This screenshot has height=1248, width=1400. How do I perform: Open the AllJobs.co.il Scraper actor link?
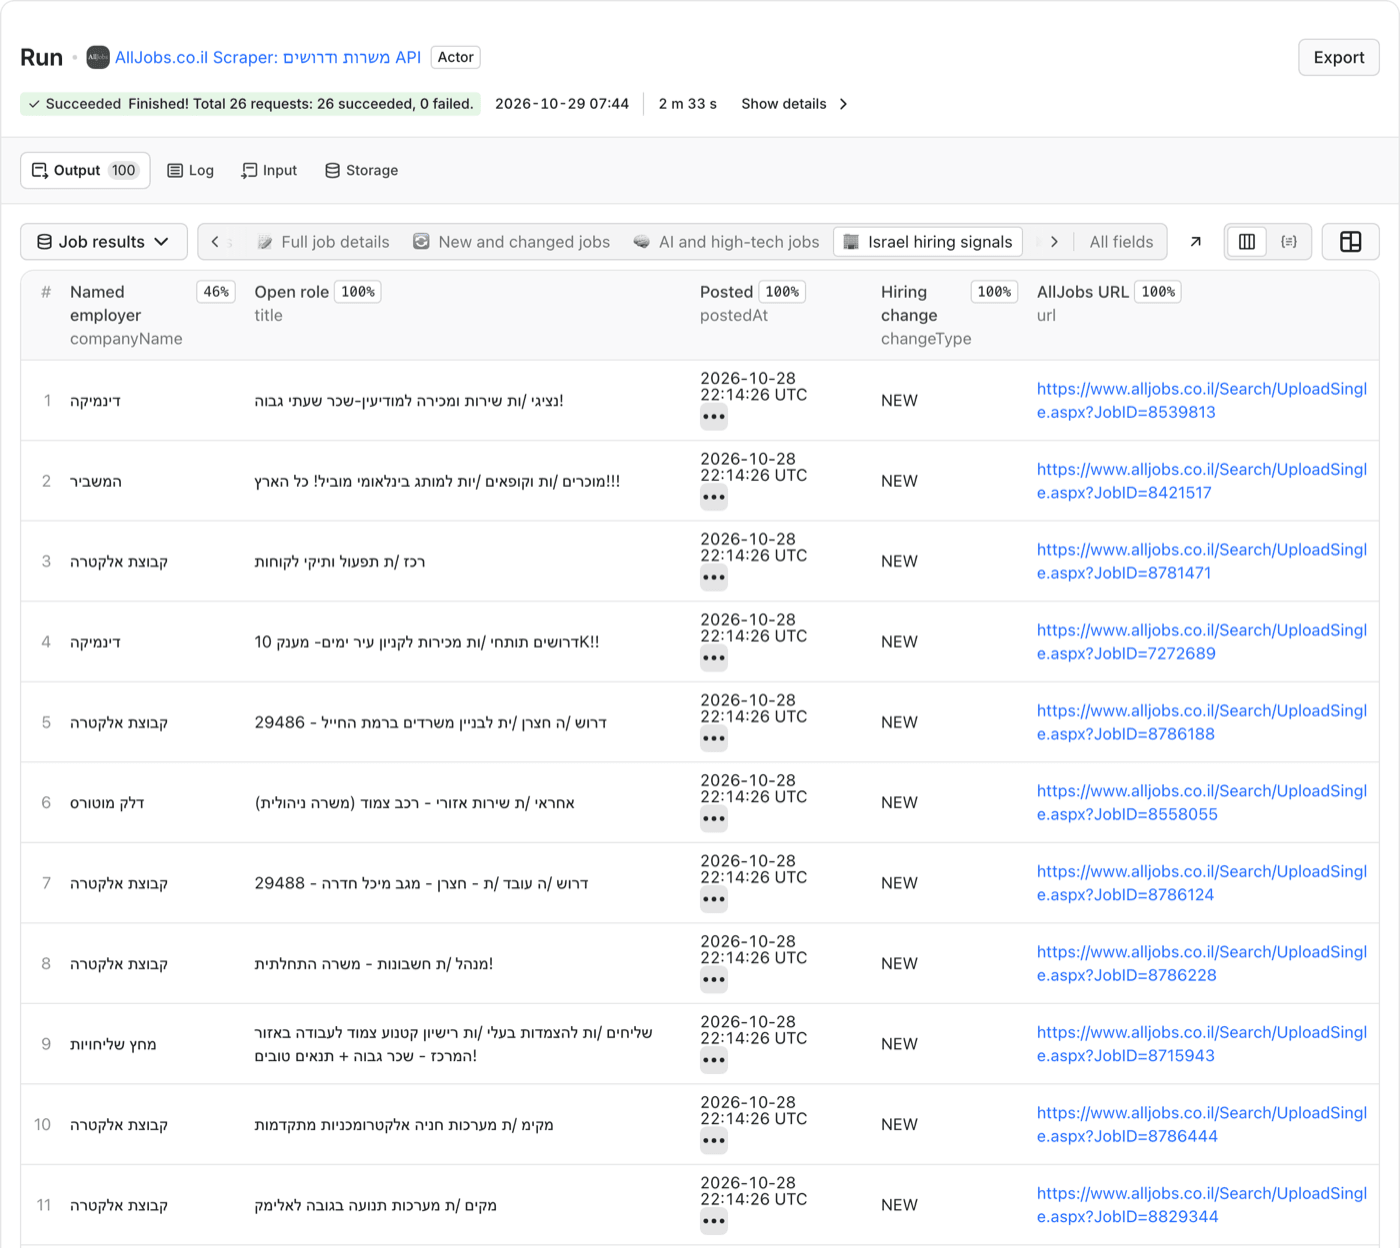click(x=268, y=57)
